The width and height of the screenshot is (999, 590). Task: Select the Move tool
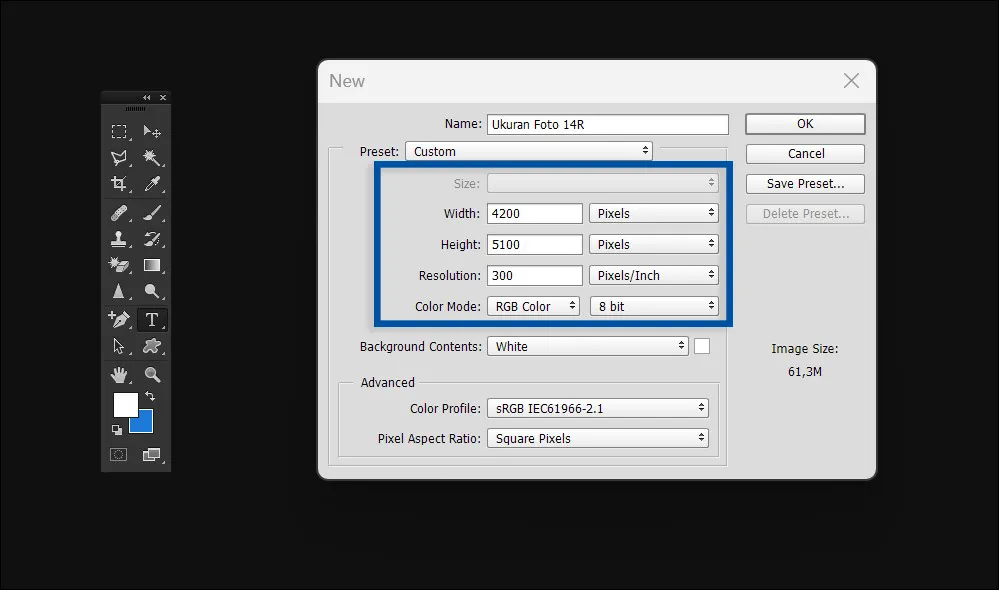[x=152, y=131]
